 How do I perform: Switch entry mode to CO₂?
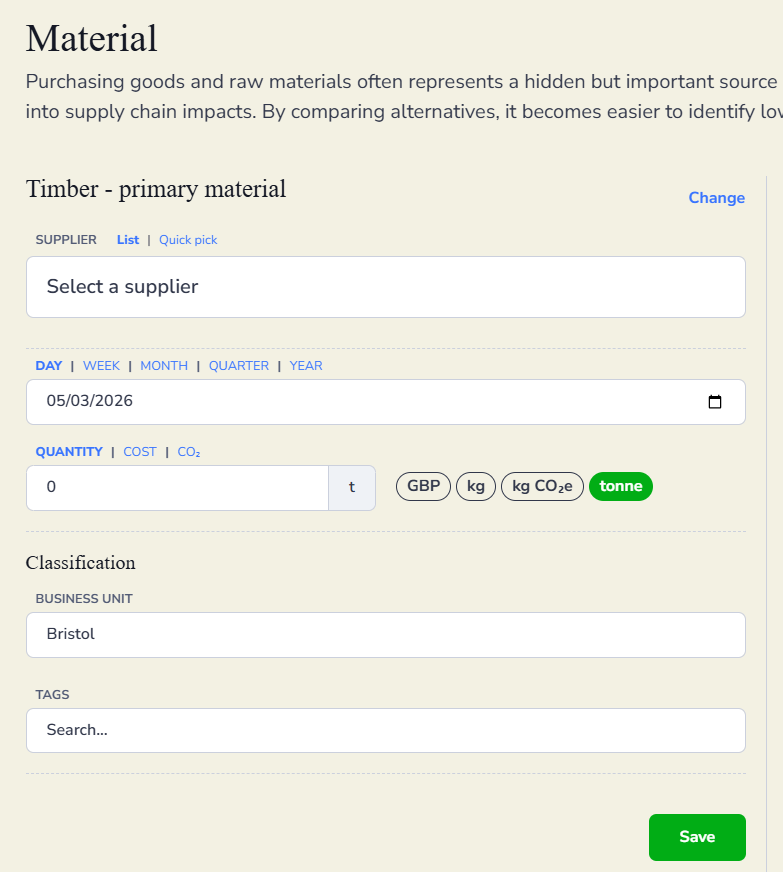189,452
